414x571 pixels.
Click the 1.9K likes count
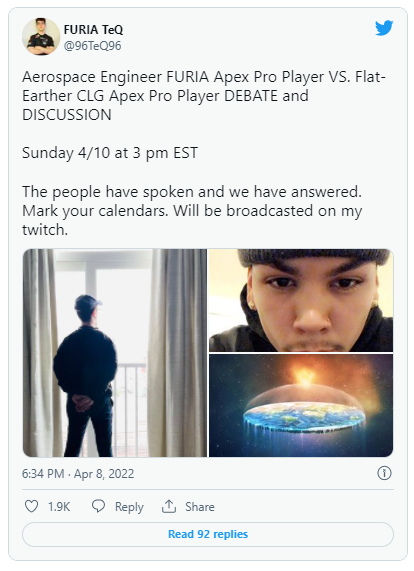tap(59, 507)
